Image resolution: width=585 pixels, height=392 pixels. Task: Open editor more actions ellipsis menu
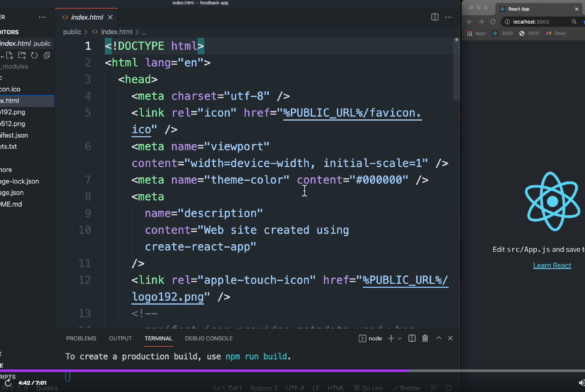point(448,17)
